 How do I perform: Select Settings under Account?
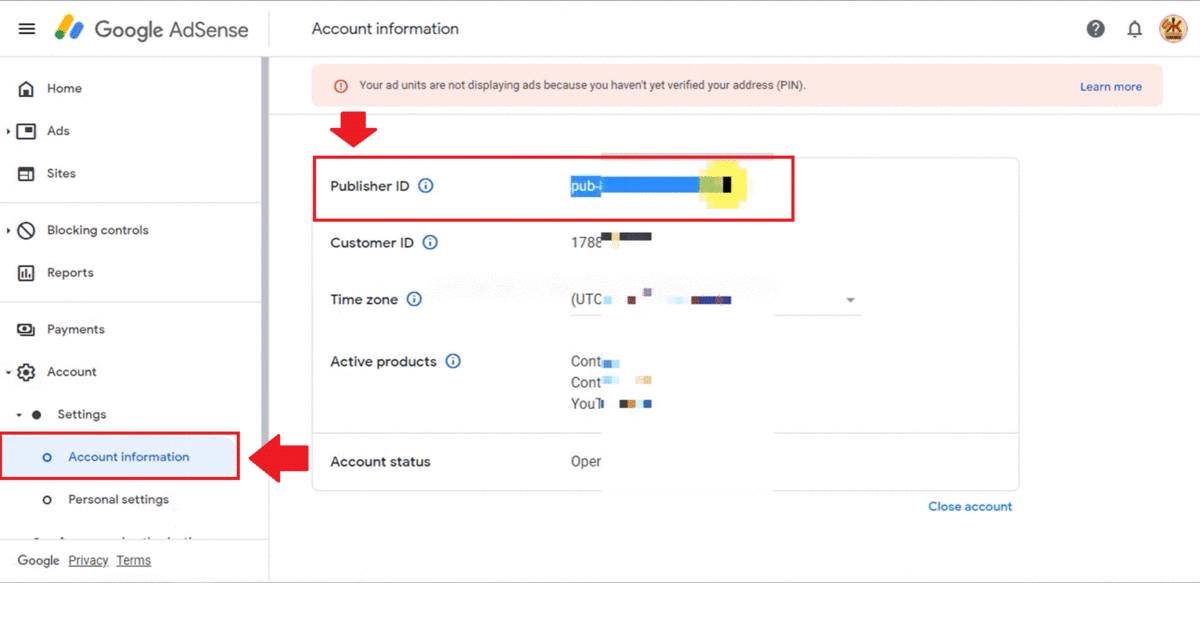coord(82,415)
